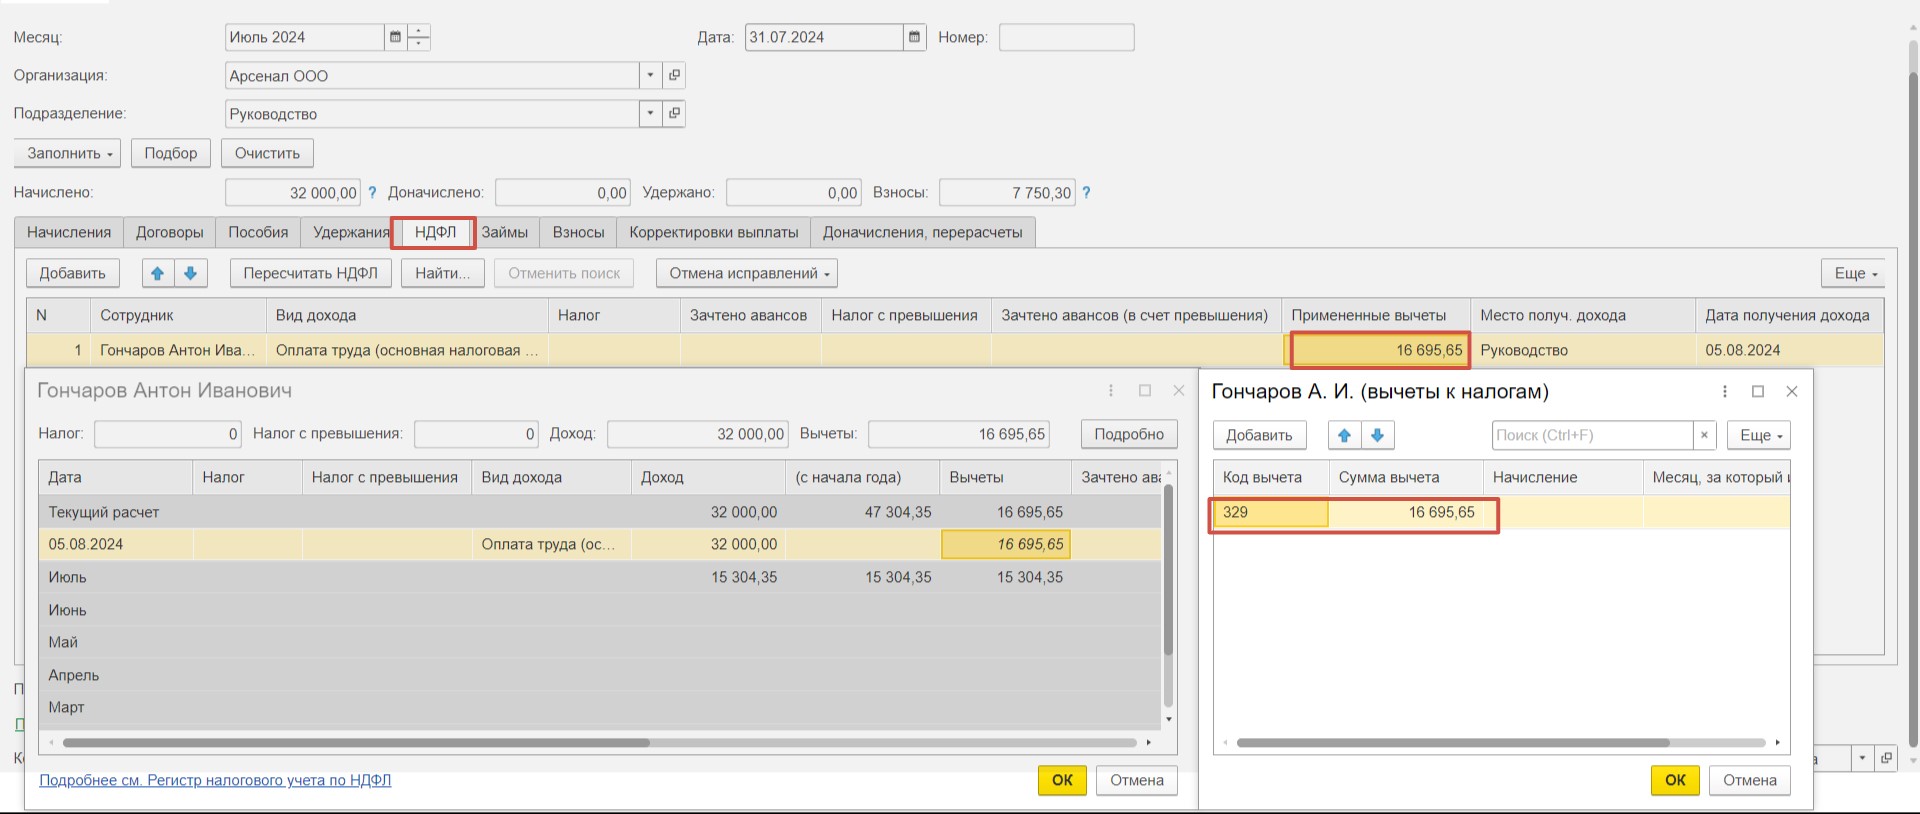Open more options menu in вычеты к налогам window

[1725, 392]
